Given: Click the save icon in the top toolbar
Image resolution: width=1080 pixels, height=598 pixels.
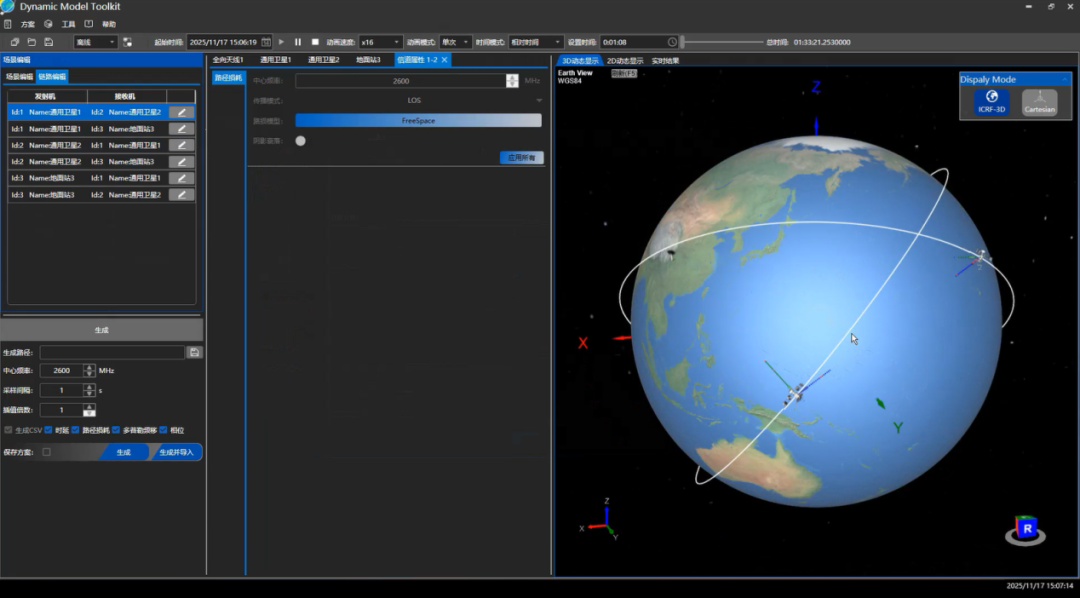Looking at the screenshot, I should (48, 42).
